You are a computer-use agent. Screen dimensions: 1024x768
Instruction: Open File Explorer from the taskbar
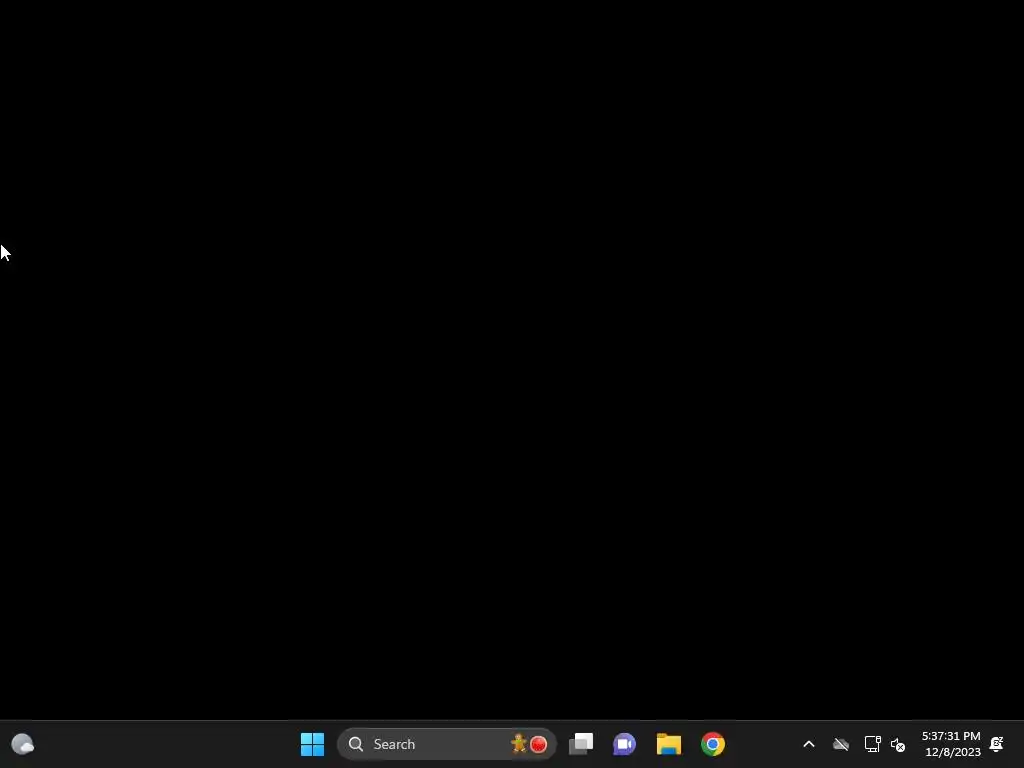(669, 744)
